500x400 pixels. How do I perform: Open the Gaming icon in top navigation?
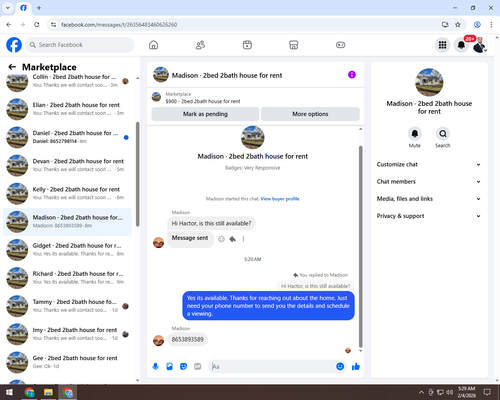pyautogui.click(x=340, y=45)
